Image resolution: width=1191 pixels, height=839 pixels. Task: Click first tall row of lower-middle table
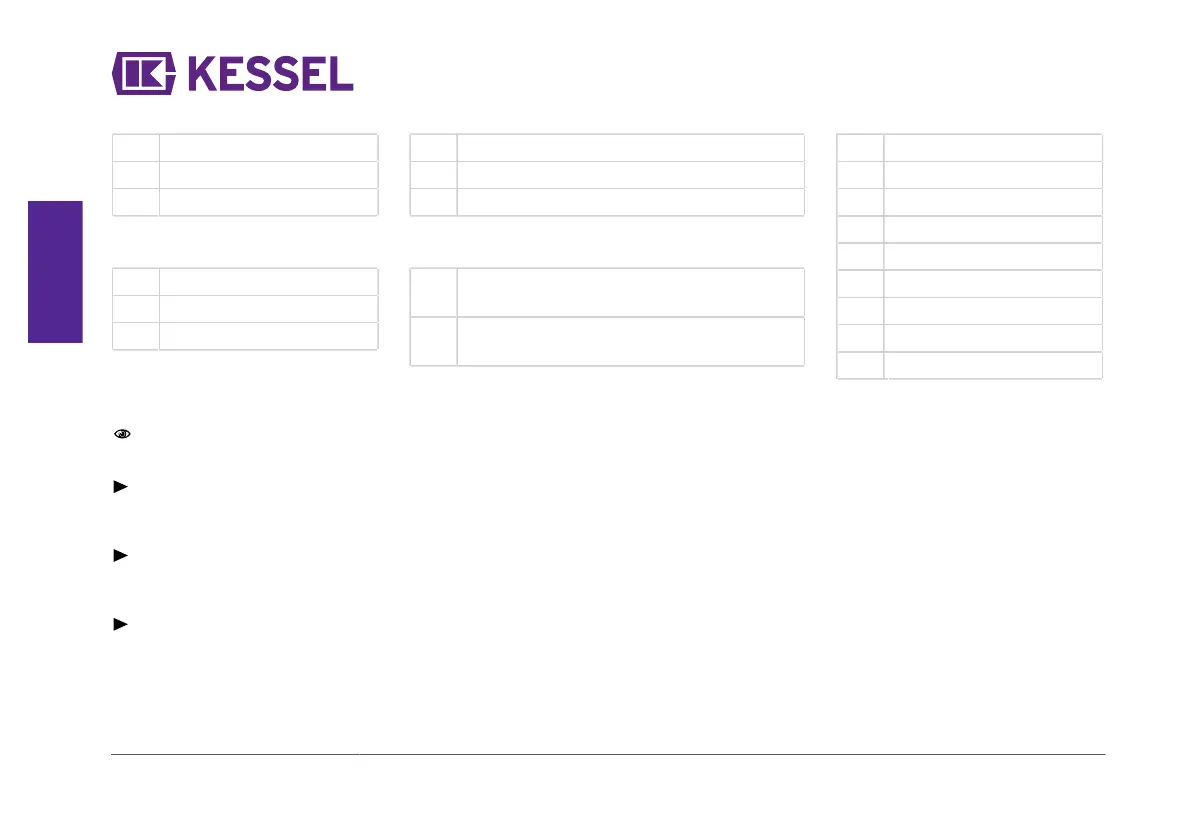click(x=608, y=292)
